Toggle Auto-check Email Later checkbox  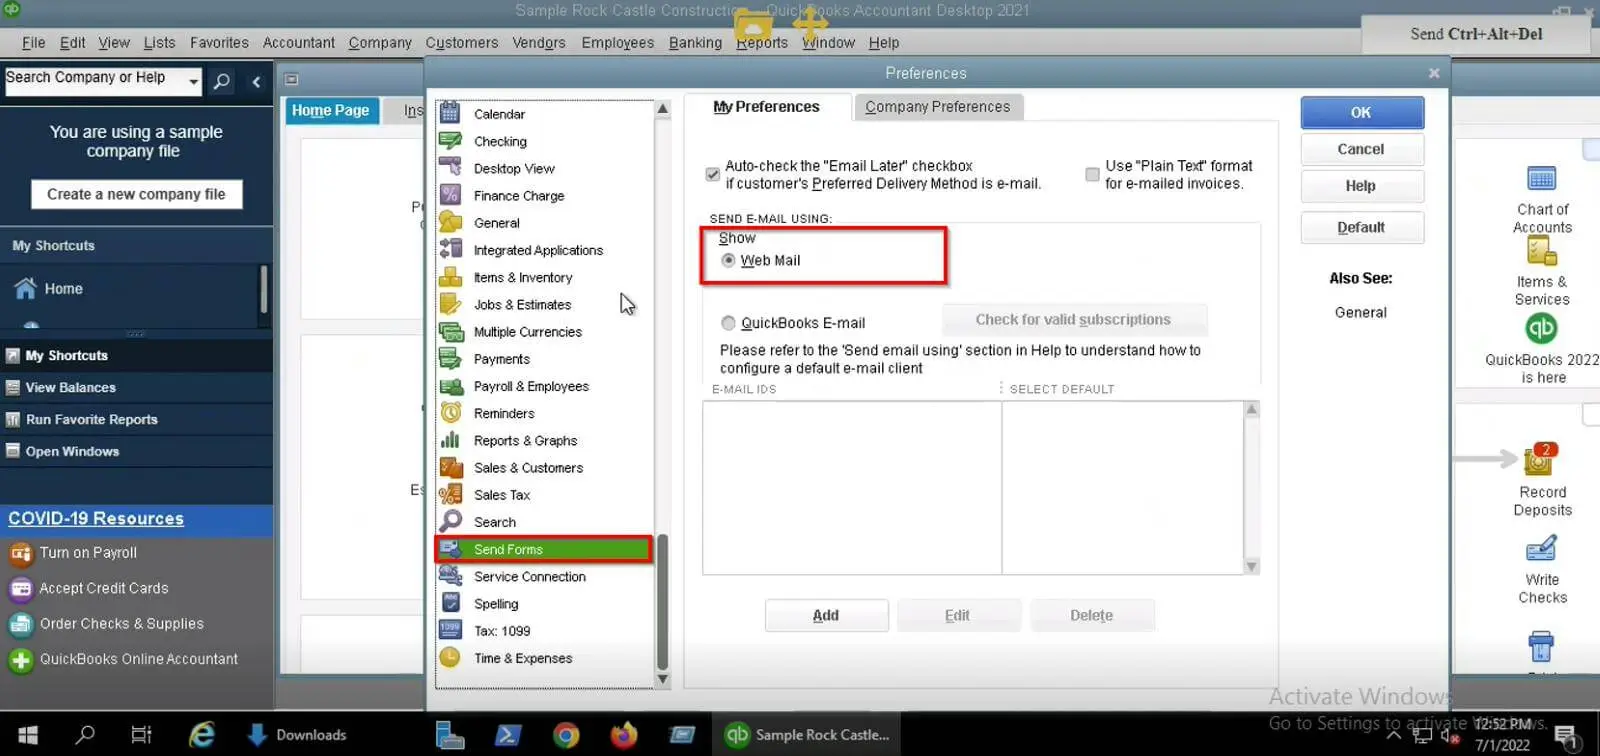(x=712, y=175)
